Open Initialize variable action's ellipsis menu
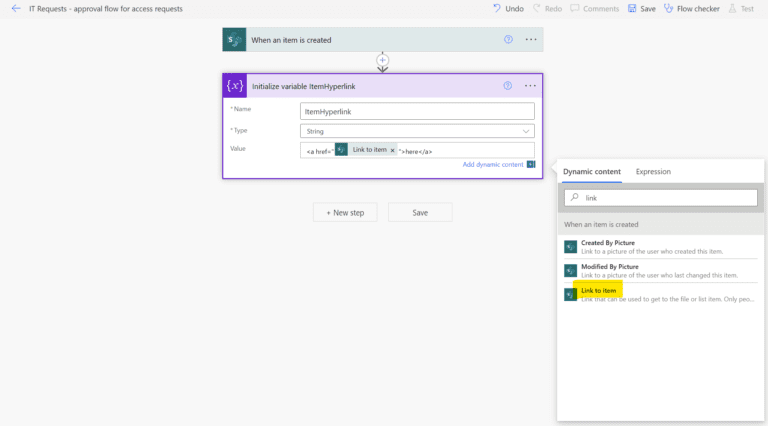The width and height of the screenshot is (768, 426). point(531,86)
